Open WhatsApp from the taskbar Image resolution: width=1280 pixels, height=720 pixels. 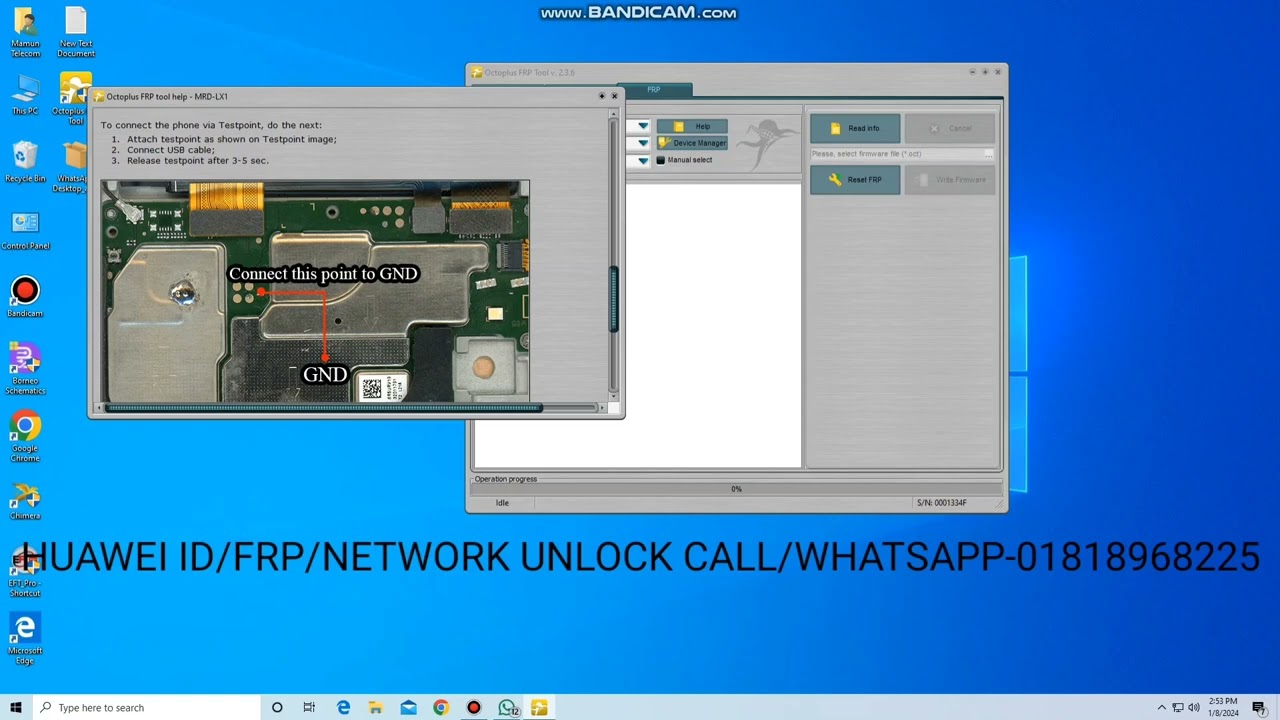click(506, 707)
